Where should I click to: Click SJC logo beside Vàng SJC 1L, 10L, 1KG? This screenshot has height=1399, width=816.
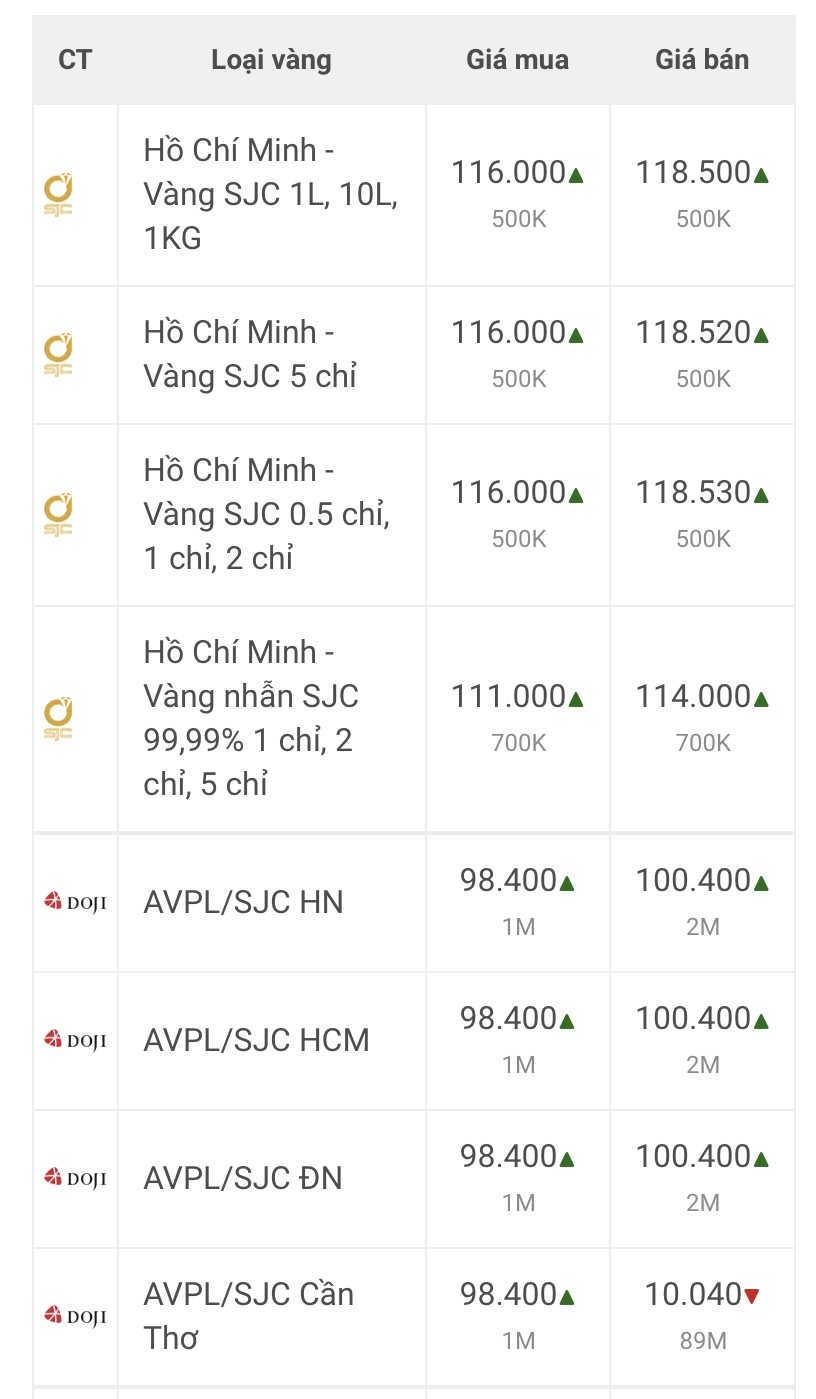[x=58, y=194]
